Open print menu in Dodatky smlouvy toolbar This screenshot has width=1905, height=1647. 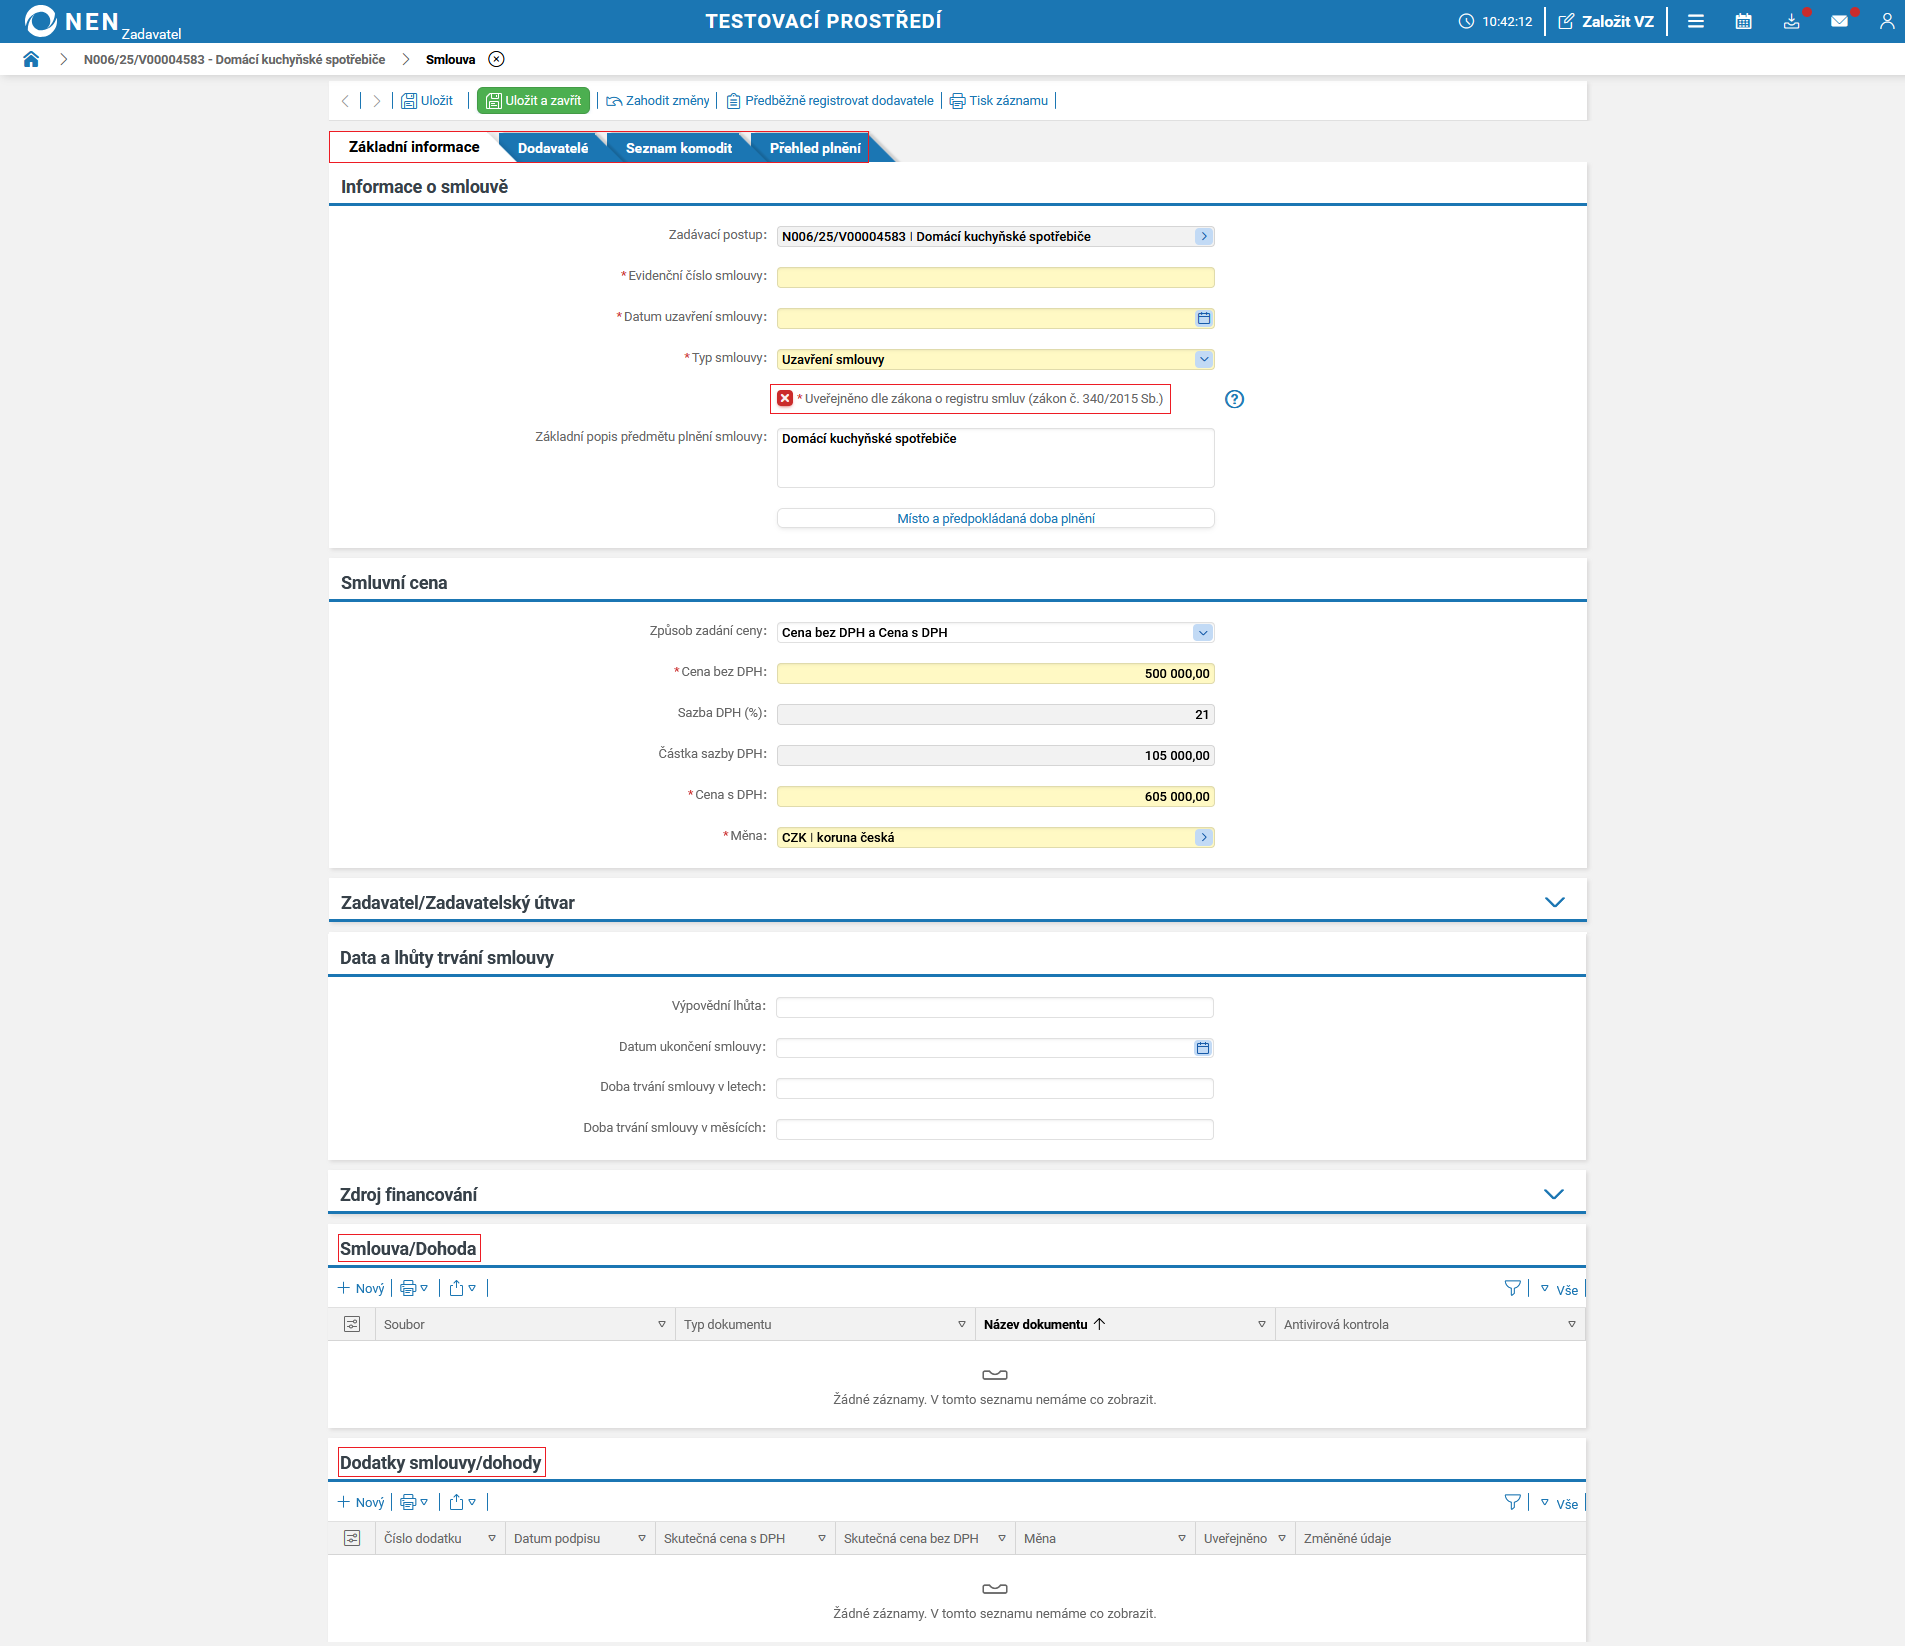[414, 1502]
